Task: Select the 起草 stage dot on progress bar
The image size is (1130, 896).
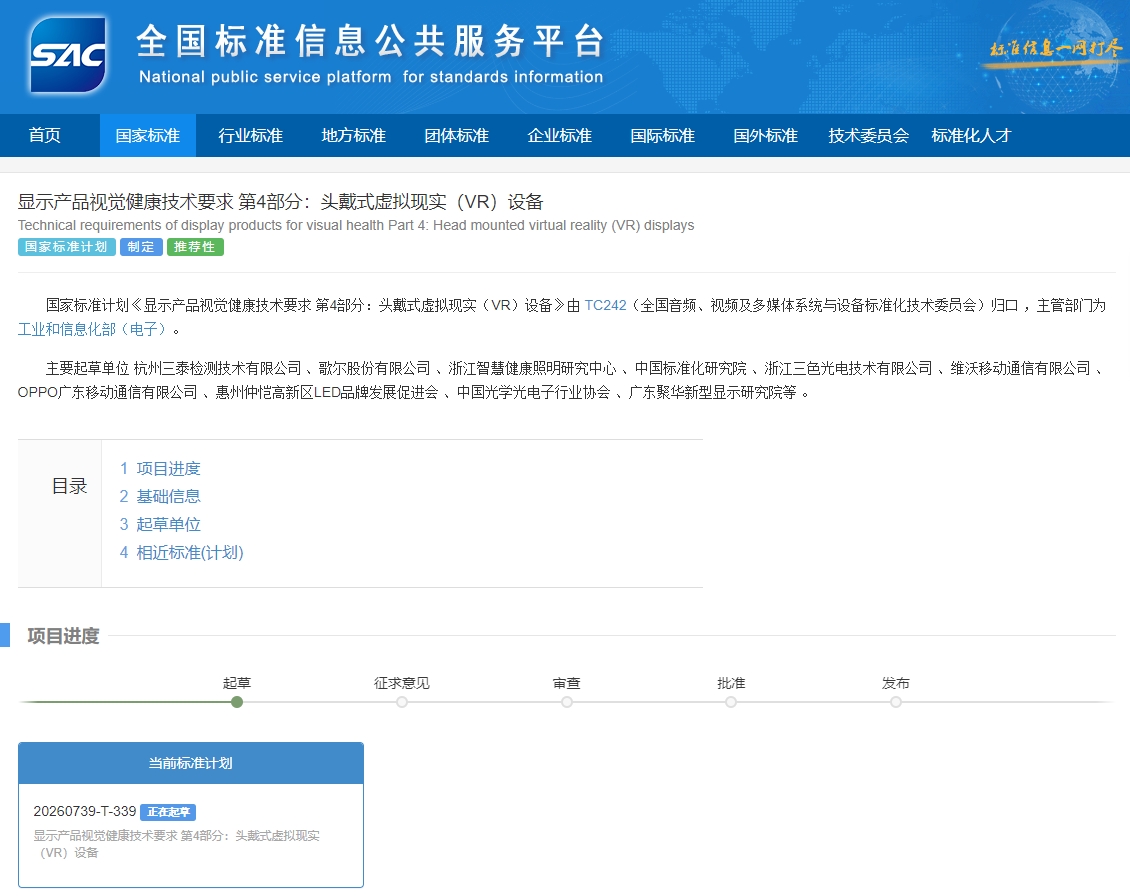Action: click(237, 702)
